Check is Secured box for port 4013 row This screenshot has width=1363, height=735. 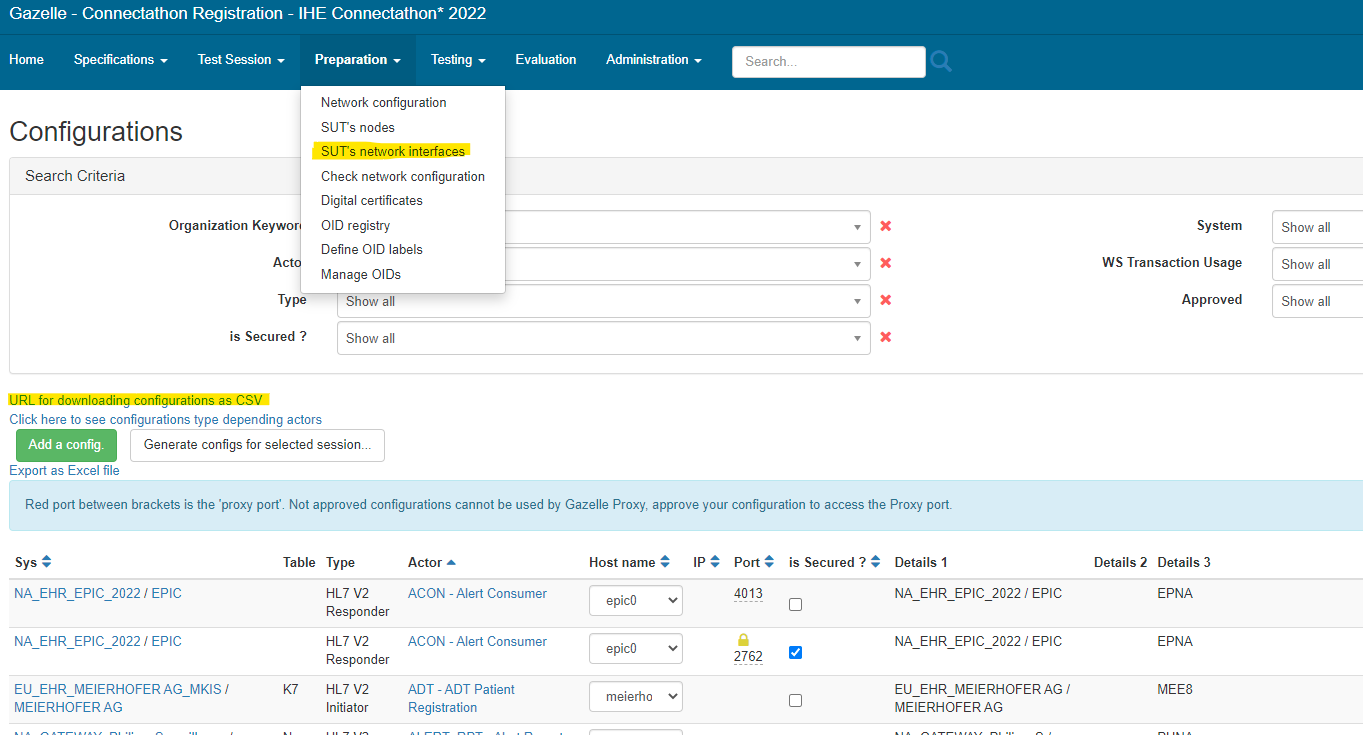point(795,604)
